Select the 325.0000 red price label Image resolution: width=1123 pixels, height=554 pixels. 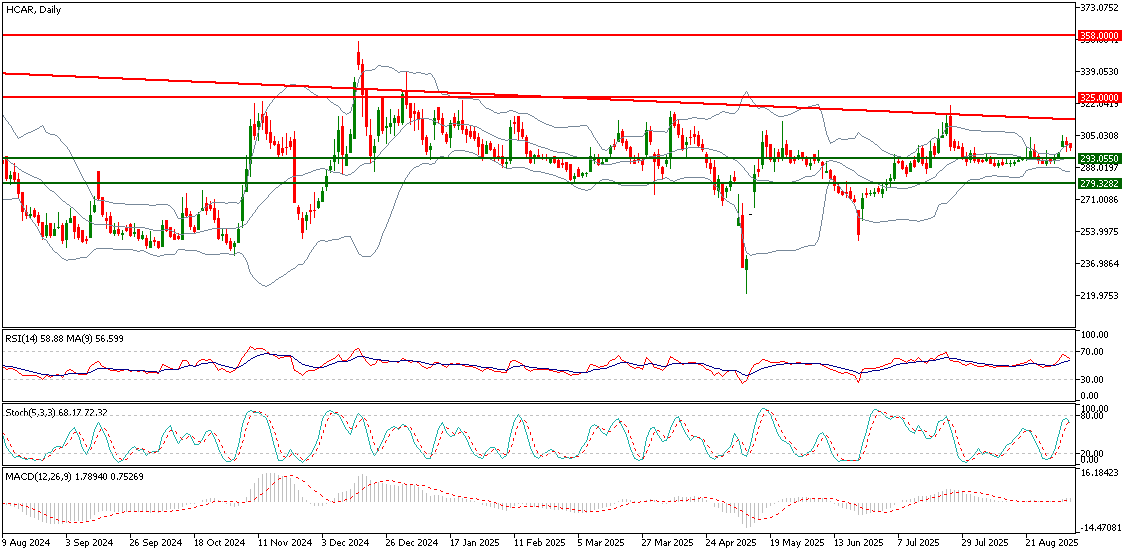[1100, 98]
